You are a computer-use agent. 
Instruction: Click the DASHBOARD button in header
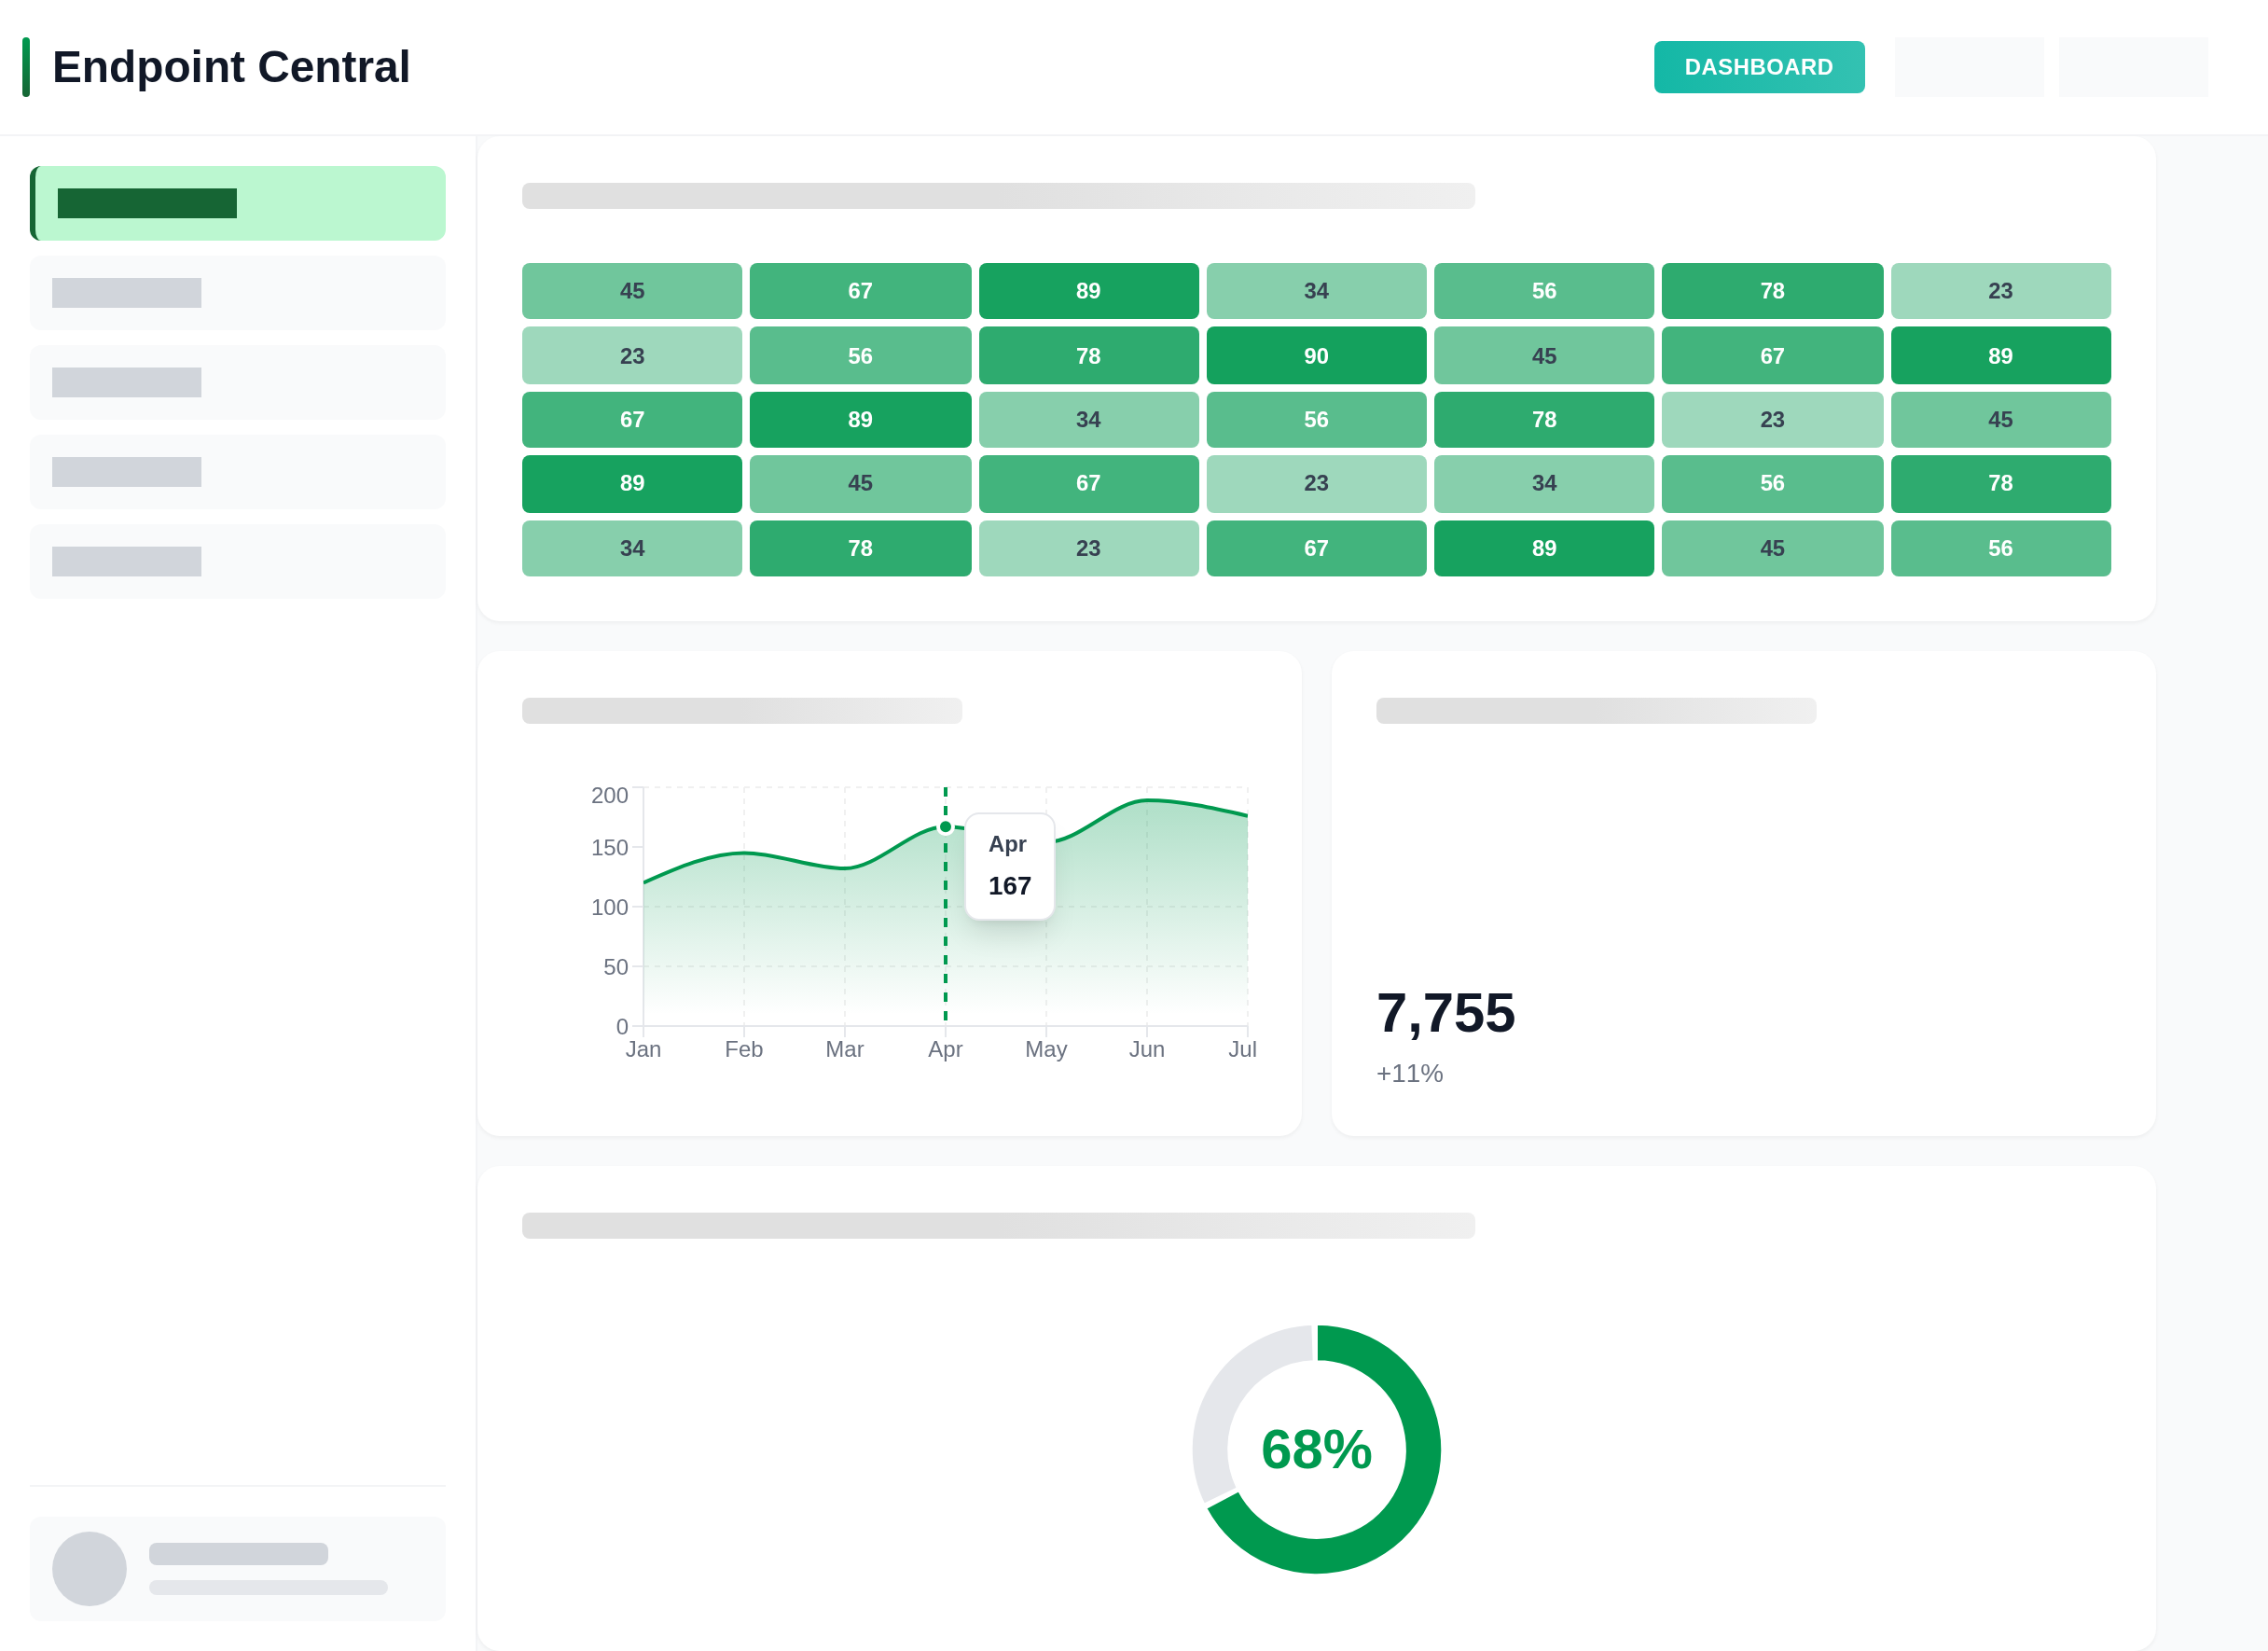[1758, 67]
